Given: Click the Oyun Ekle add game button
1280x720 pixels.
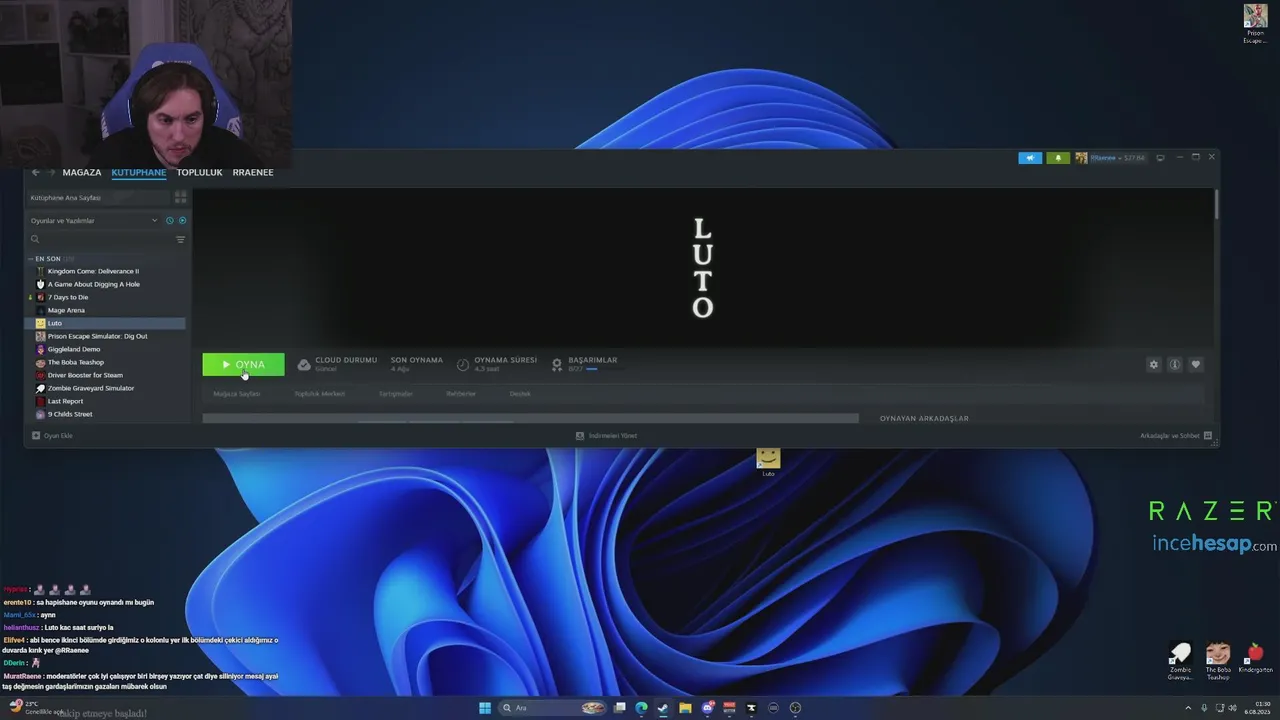Looking at the screenshot, I should click(52, 436).
